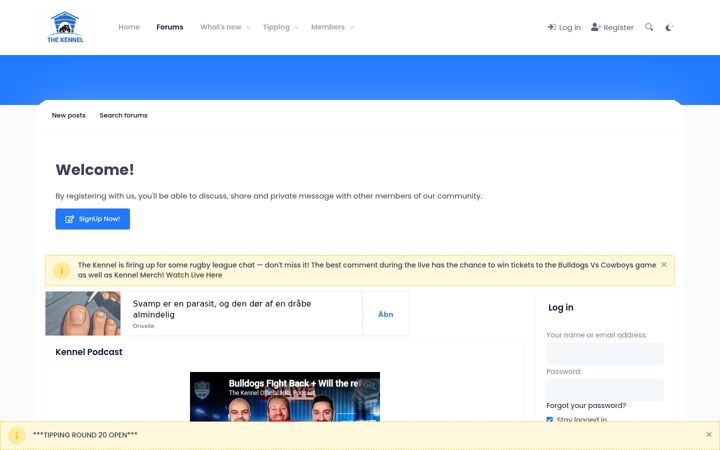The image size is (720, 450).
Task: Focus the Password input field
Action: point(605,390)
